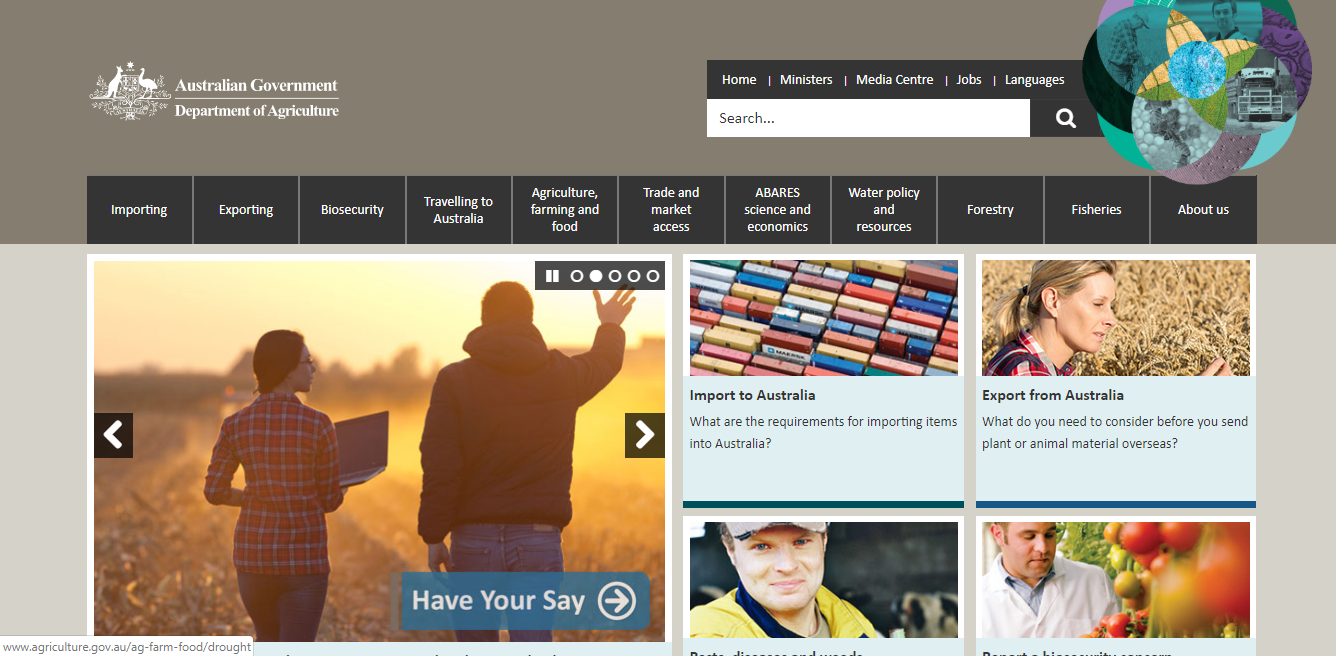
Task: Open Water policy and resources menu
Action: tap(884, 210)
